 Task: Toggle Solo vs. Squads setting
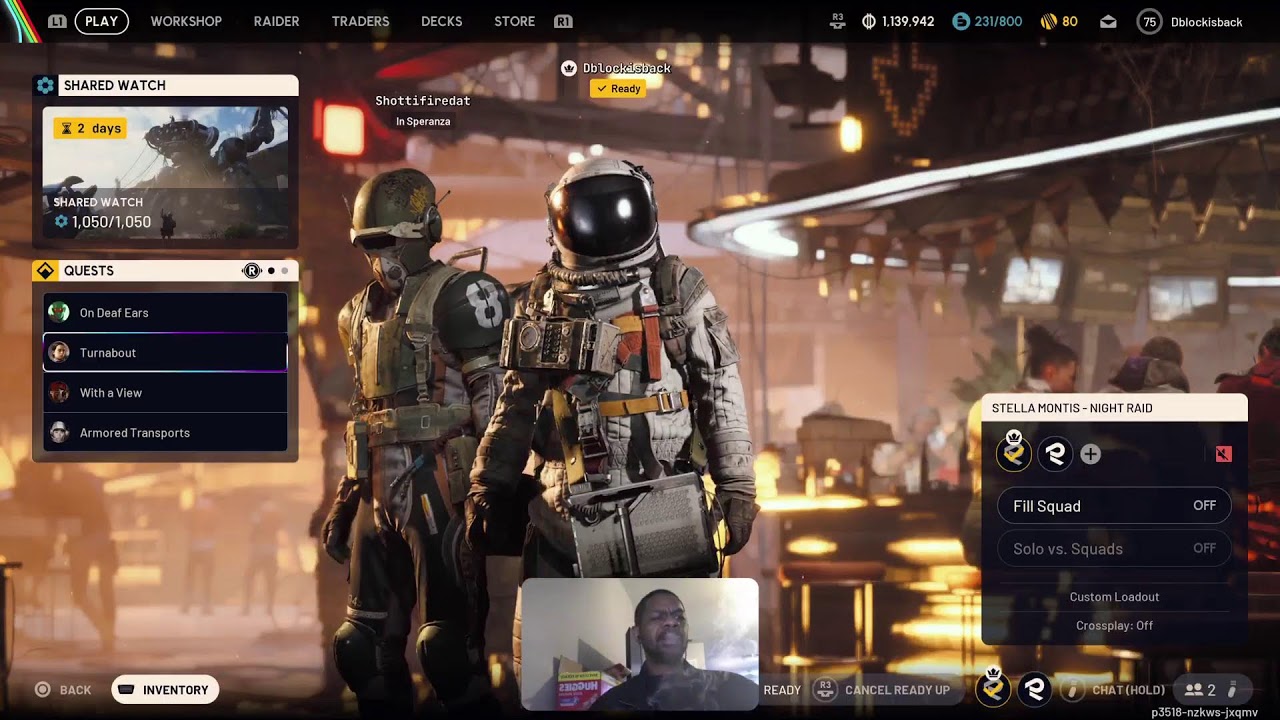tap(1114, 549)
